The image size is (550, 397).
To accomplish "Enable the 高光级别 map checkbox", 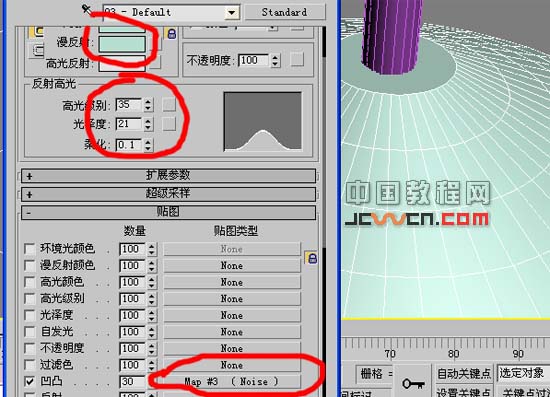I will pyautogui.click(x=30, y=298).
